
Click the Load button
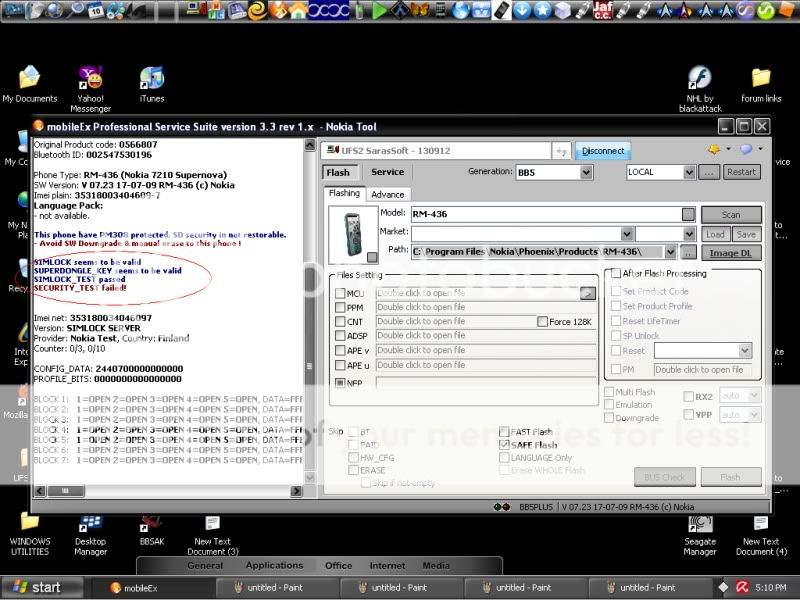pyautogui.click(x=715, y=234)
